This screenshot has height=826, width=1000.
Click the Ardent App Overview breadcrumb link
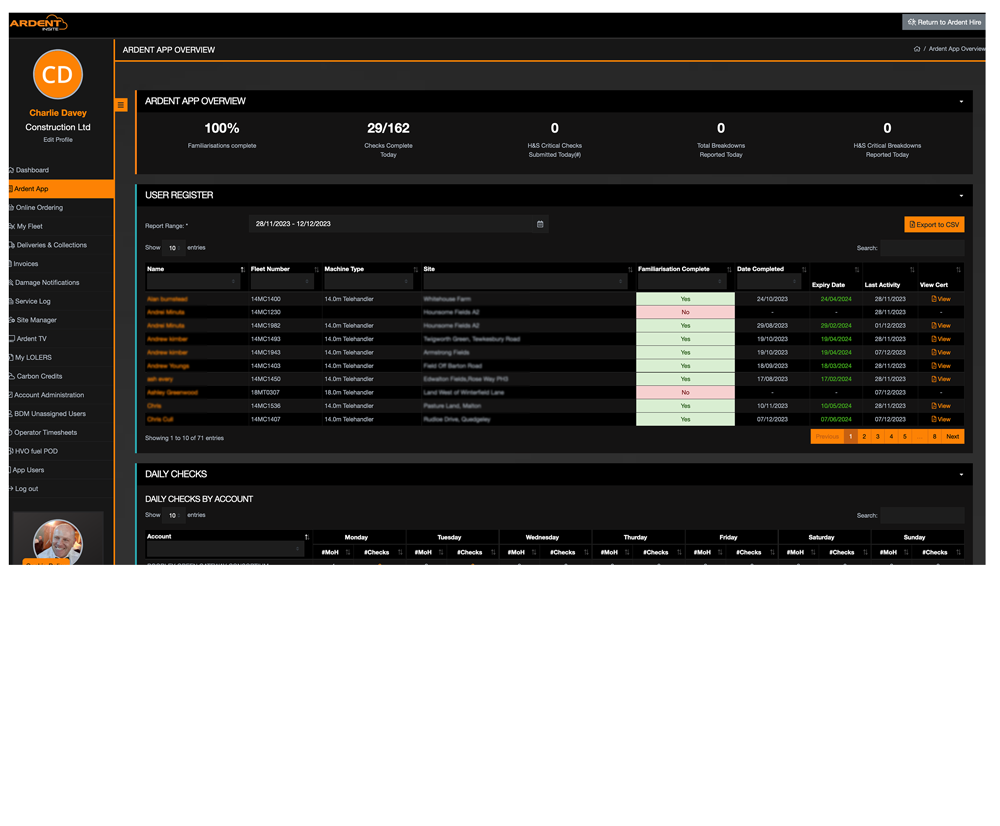(957, 49)
